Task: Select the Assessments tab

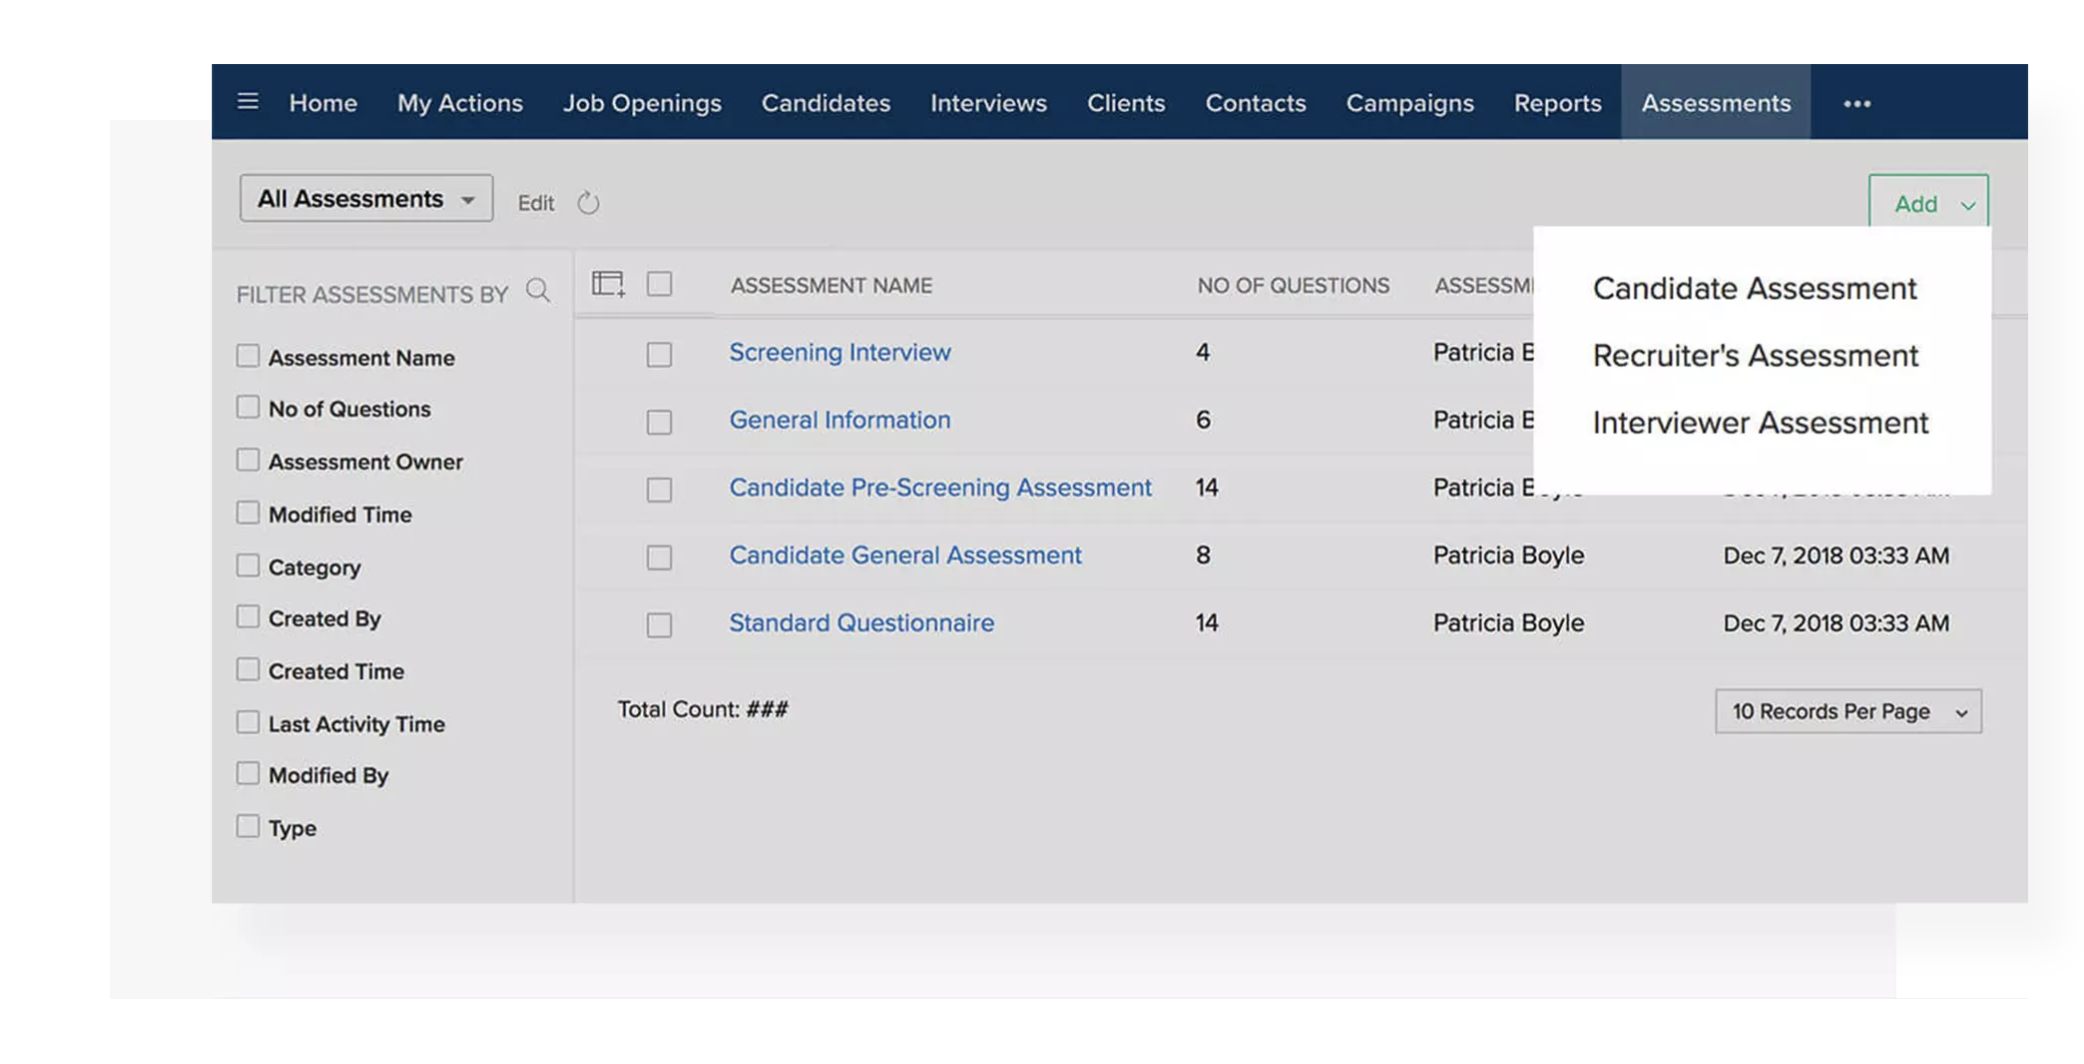Action: 1716,102
